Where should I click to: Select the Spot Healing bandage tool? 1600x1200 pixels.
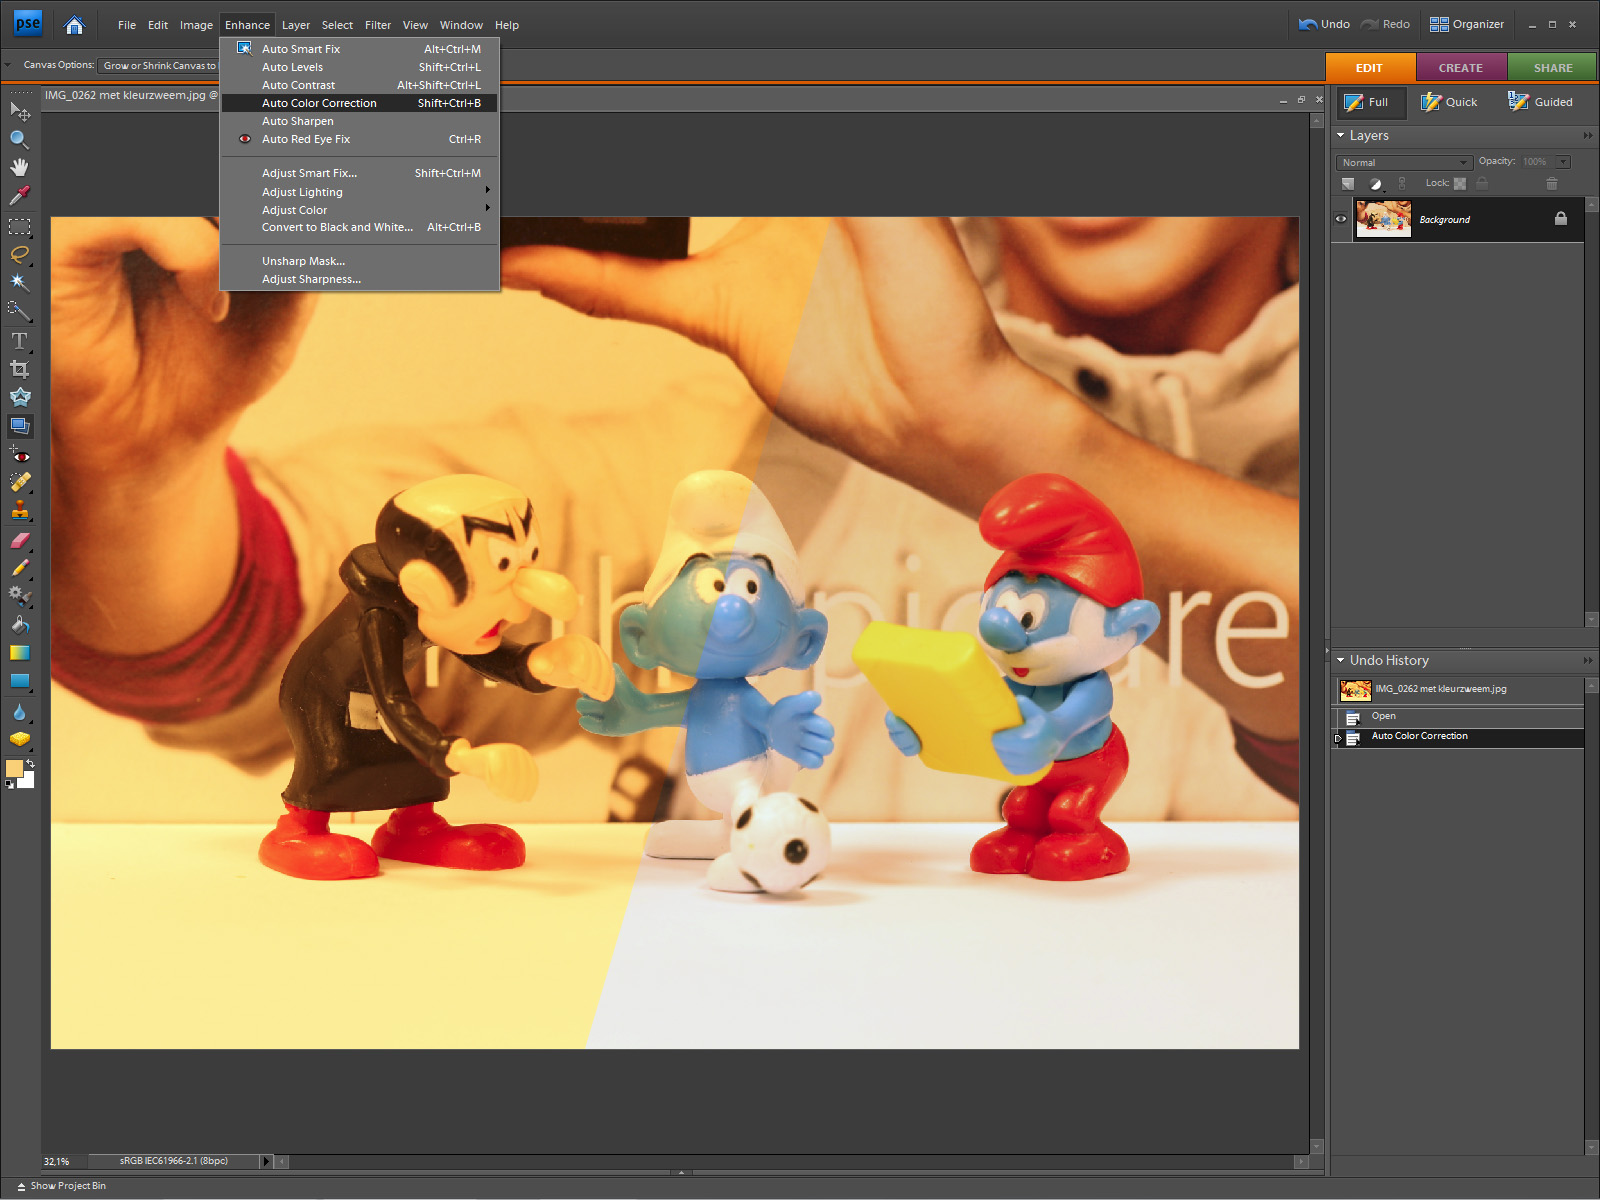(19, 483)
